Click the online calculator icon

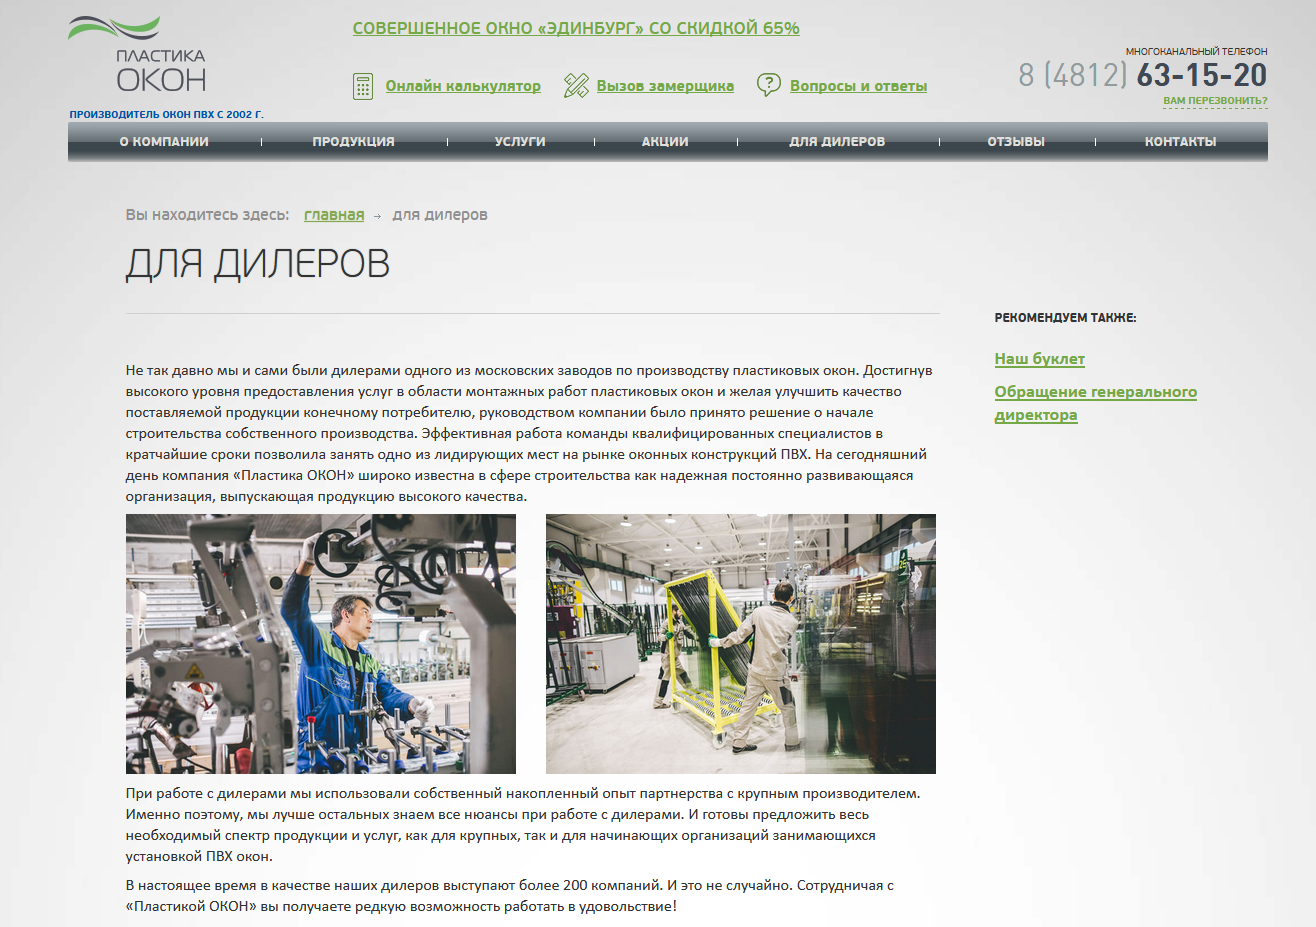(x=363, y=86)
